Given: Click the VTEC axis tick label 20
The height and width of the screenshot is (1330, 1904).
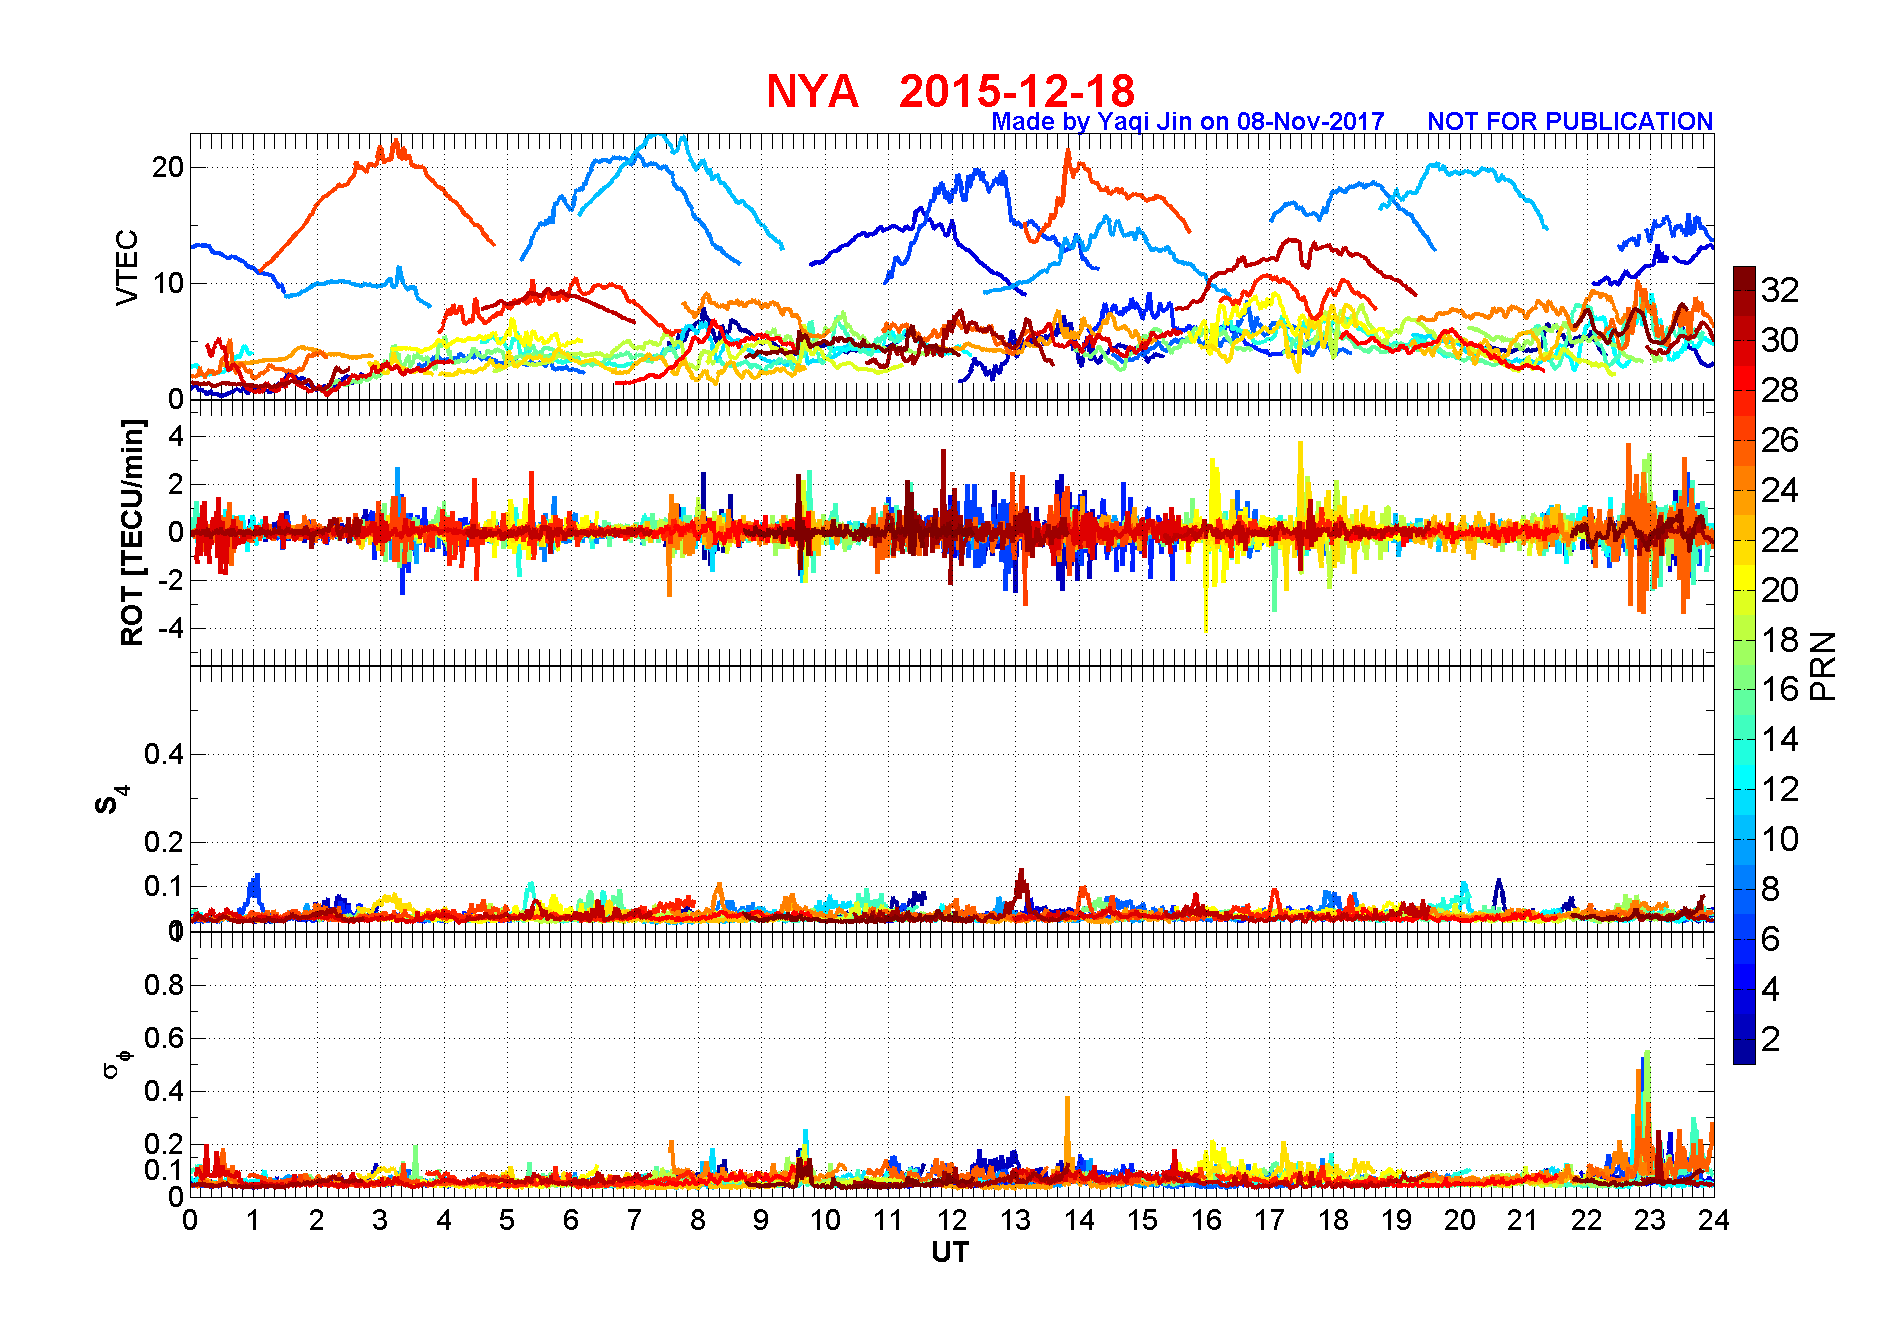Looking at the screenshot, I should (x=168, y=167).
